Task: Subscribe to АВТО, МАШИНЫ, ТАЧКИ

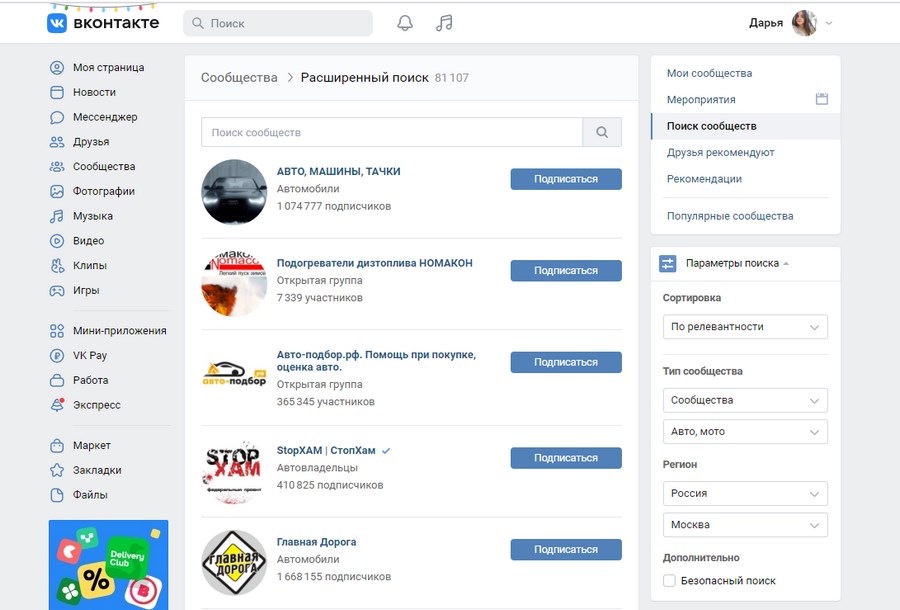Action: click(x=566, y=179)
